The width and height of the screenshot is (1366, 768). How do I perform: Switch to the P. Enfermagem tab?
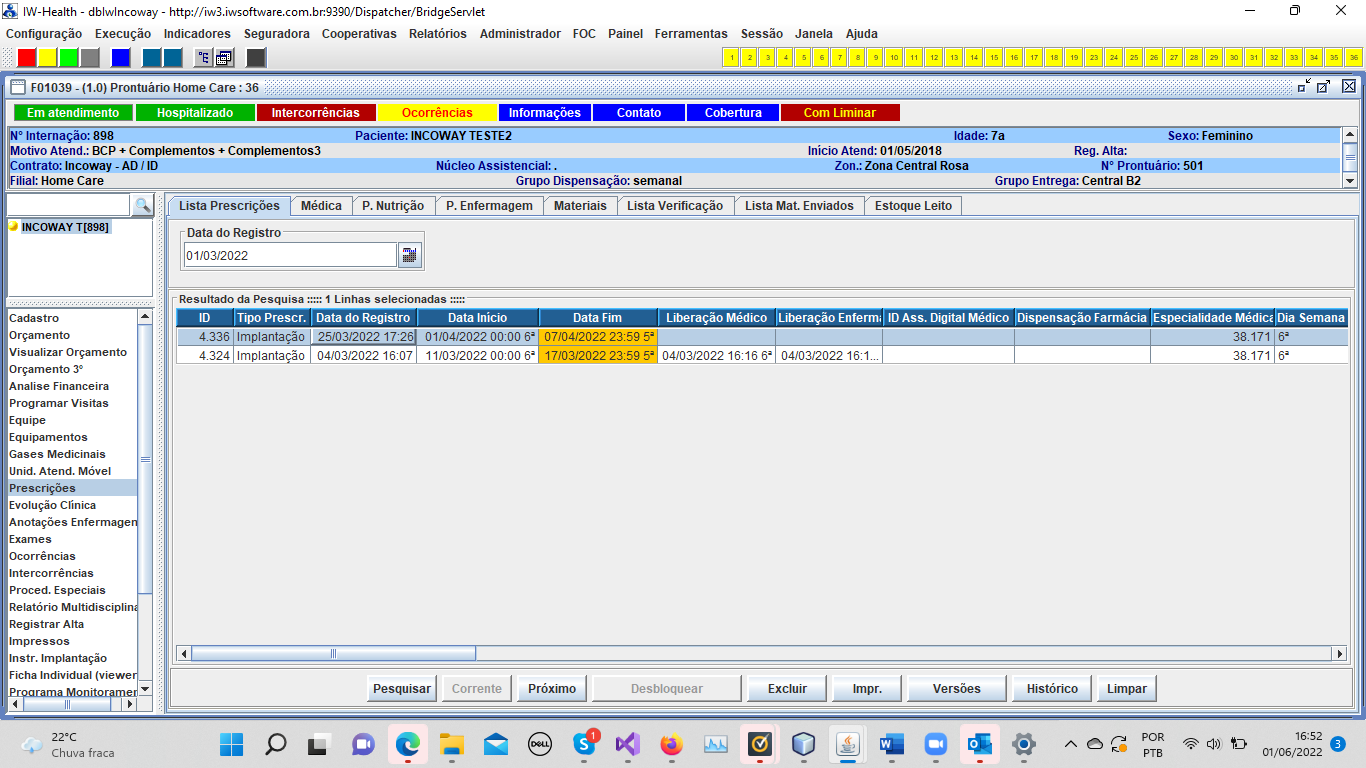point(490,205)
